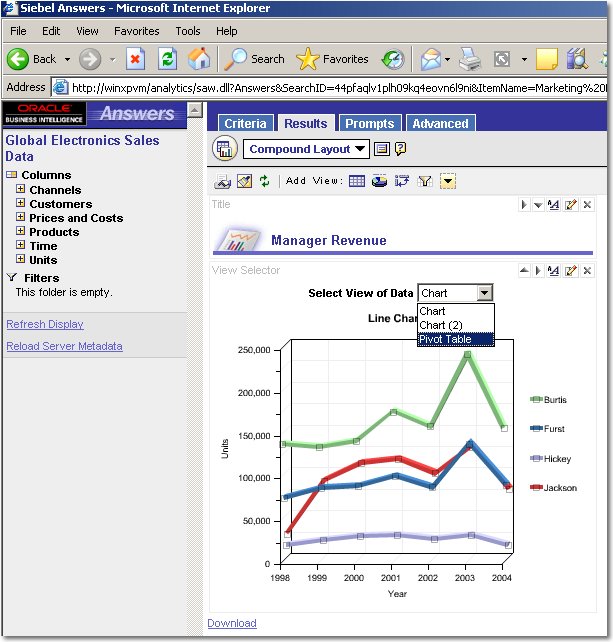Expand the Products folder
Viewport: 613px width, 642px height.
(20, 231)
